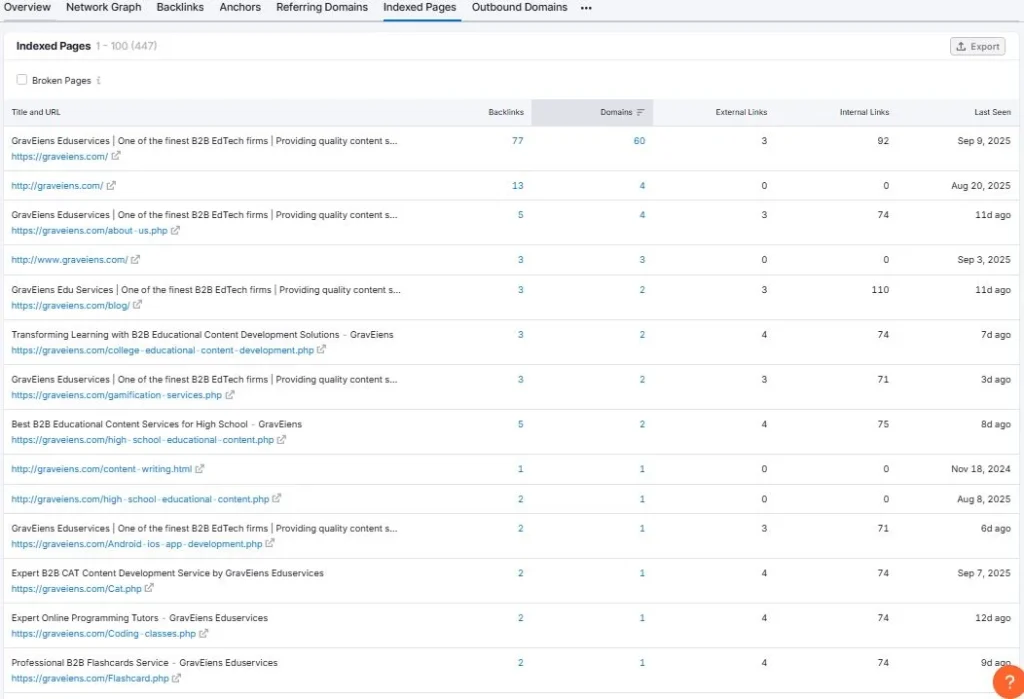
Task: Open the orange help question mark button
Action: pos(1009,682)
